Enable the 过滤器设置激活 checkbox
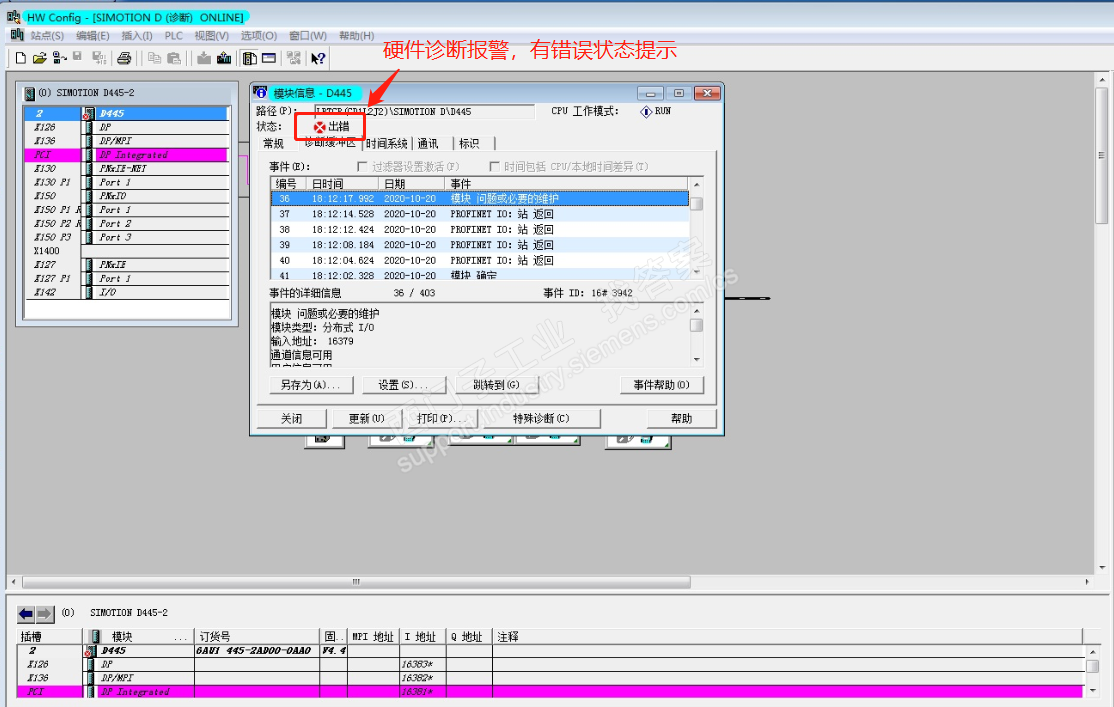Viewport: 1114px width, 707px height. click(362, 166)
